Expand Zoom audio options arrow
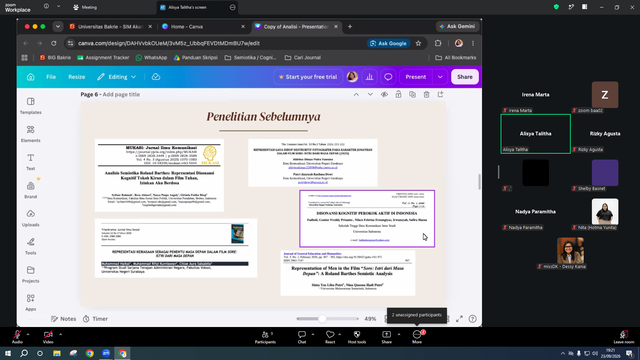The image size is (640, 360). point(28,334)
